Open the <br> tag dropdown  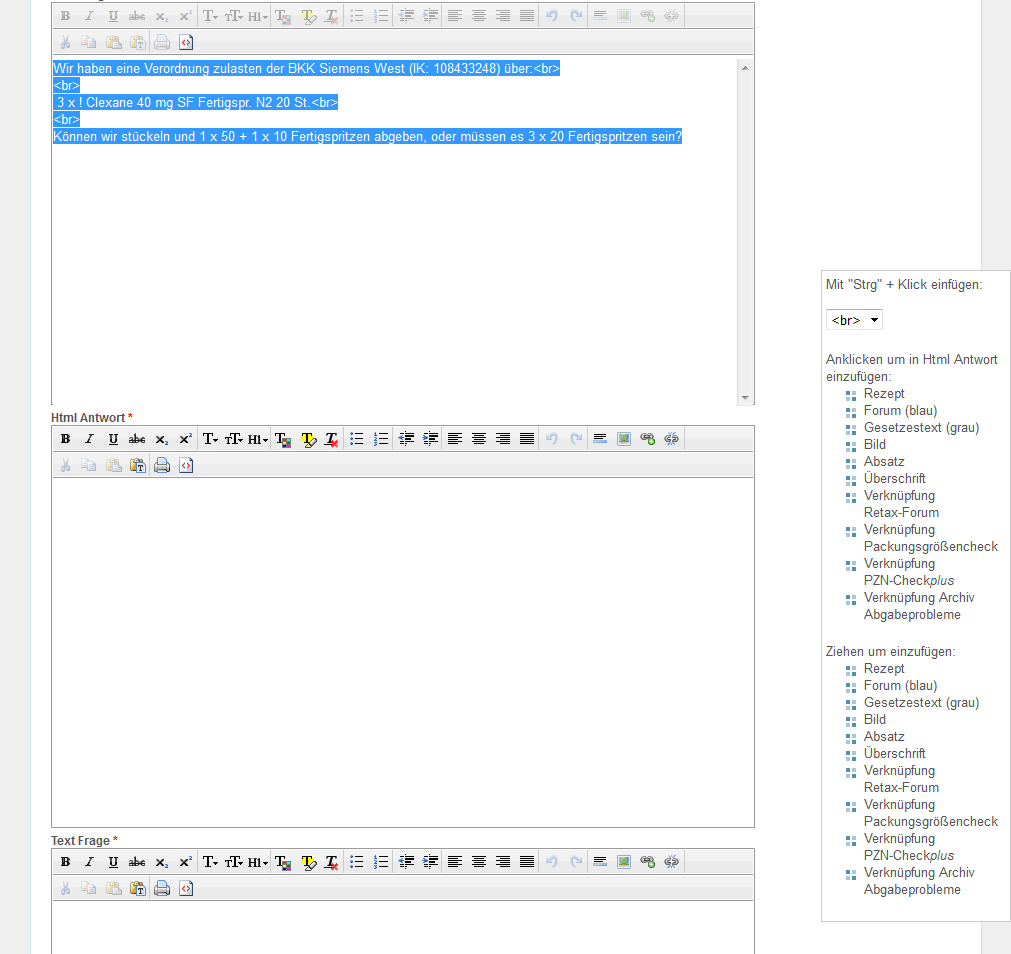pyautogui.click(x=854, y=320)
